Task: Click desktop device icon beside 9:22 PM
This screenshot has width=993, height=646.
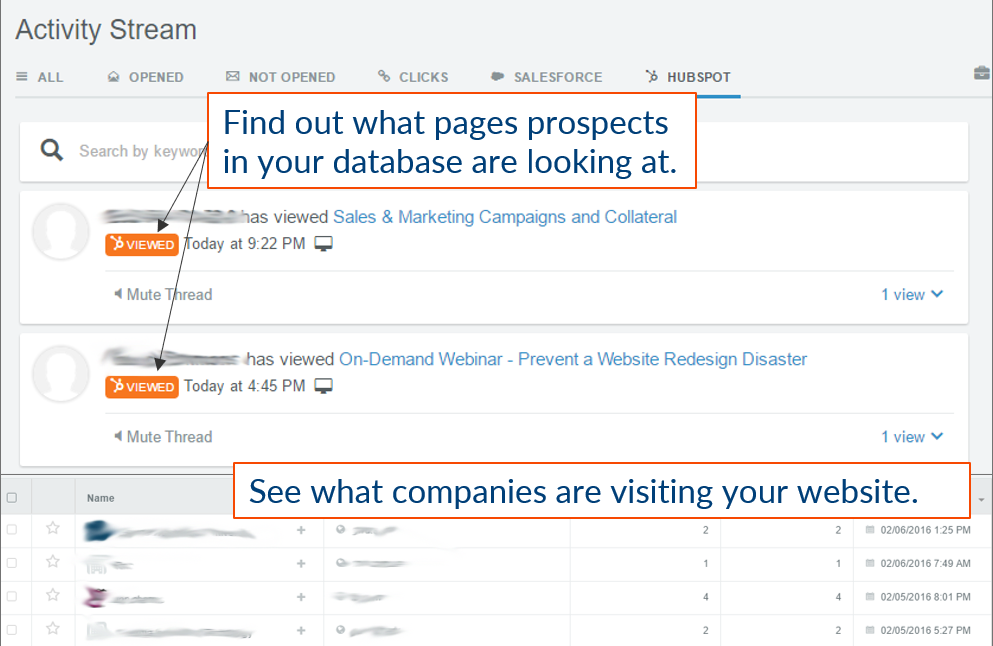Action: (324, 244)
